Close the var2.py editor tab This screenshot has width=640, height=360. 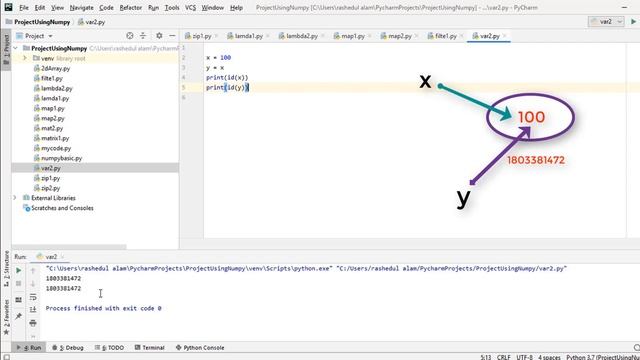[x=505, y=36]
